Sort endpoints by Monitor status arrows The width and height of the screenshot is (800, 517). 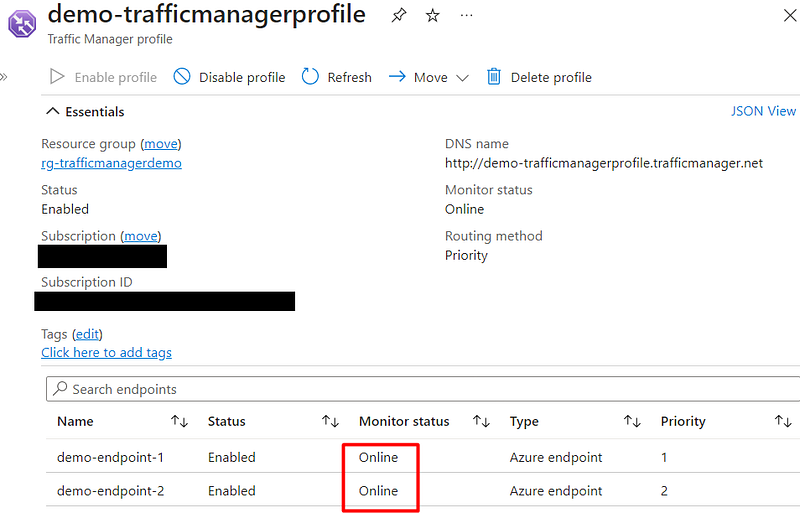[x=482, y=421]
